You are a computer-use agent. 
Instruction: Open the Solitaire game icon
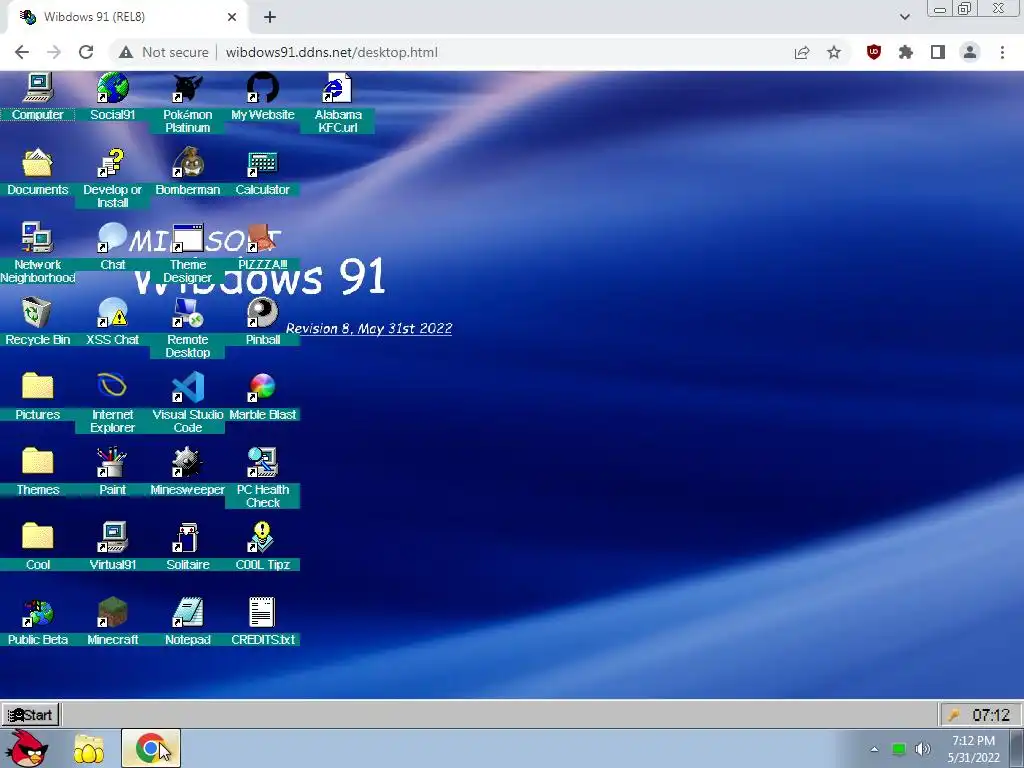pyautogui.click(x=187, y=547)
